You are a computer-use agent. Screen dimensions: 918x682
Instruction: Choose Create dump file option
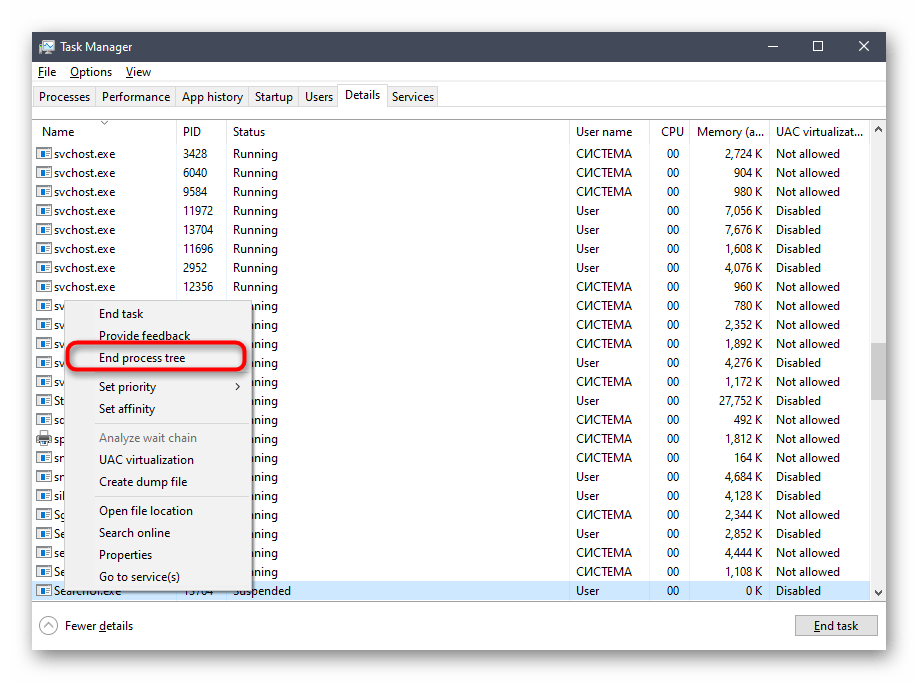[143, 482]
